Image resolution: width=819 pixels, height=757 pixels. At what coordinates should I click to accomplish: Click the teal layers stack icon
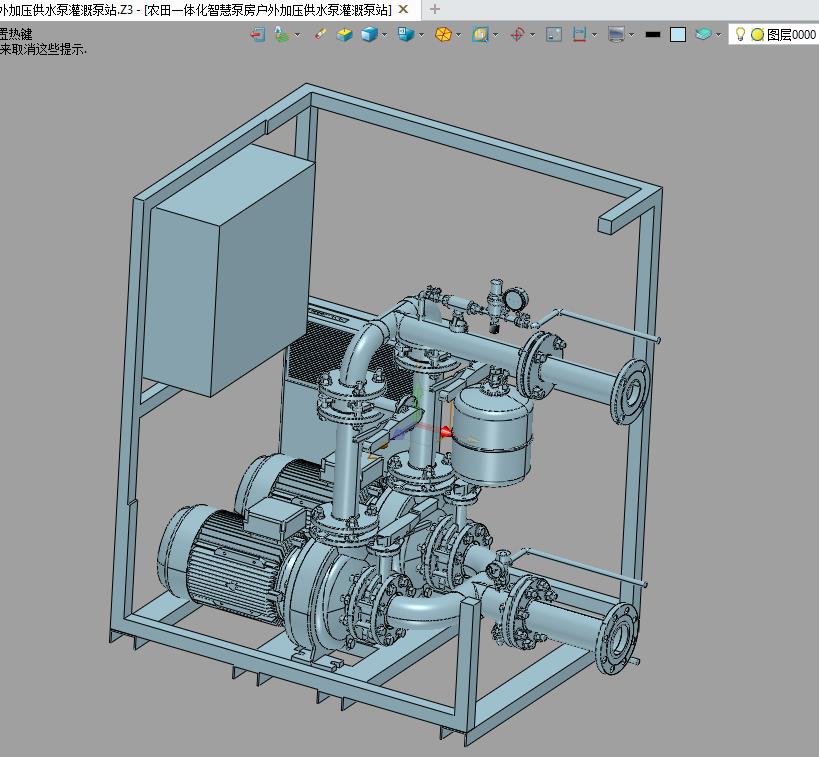pyautogui.click(x=703, y=34)
